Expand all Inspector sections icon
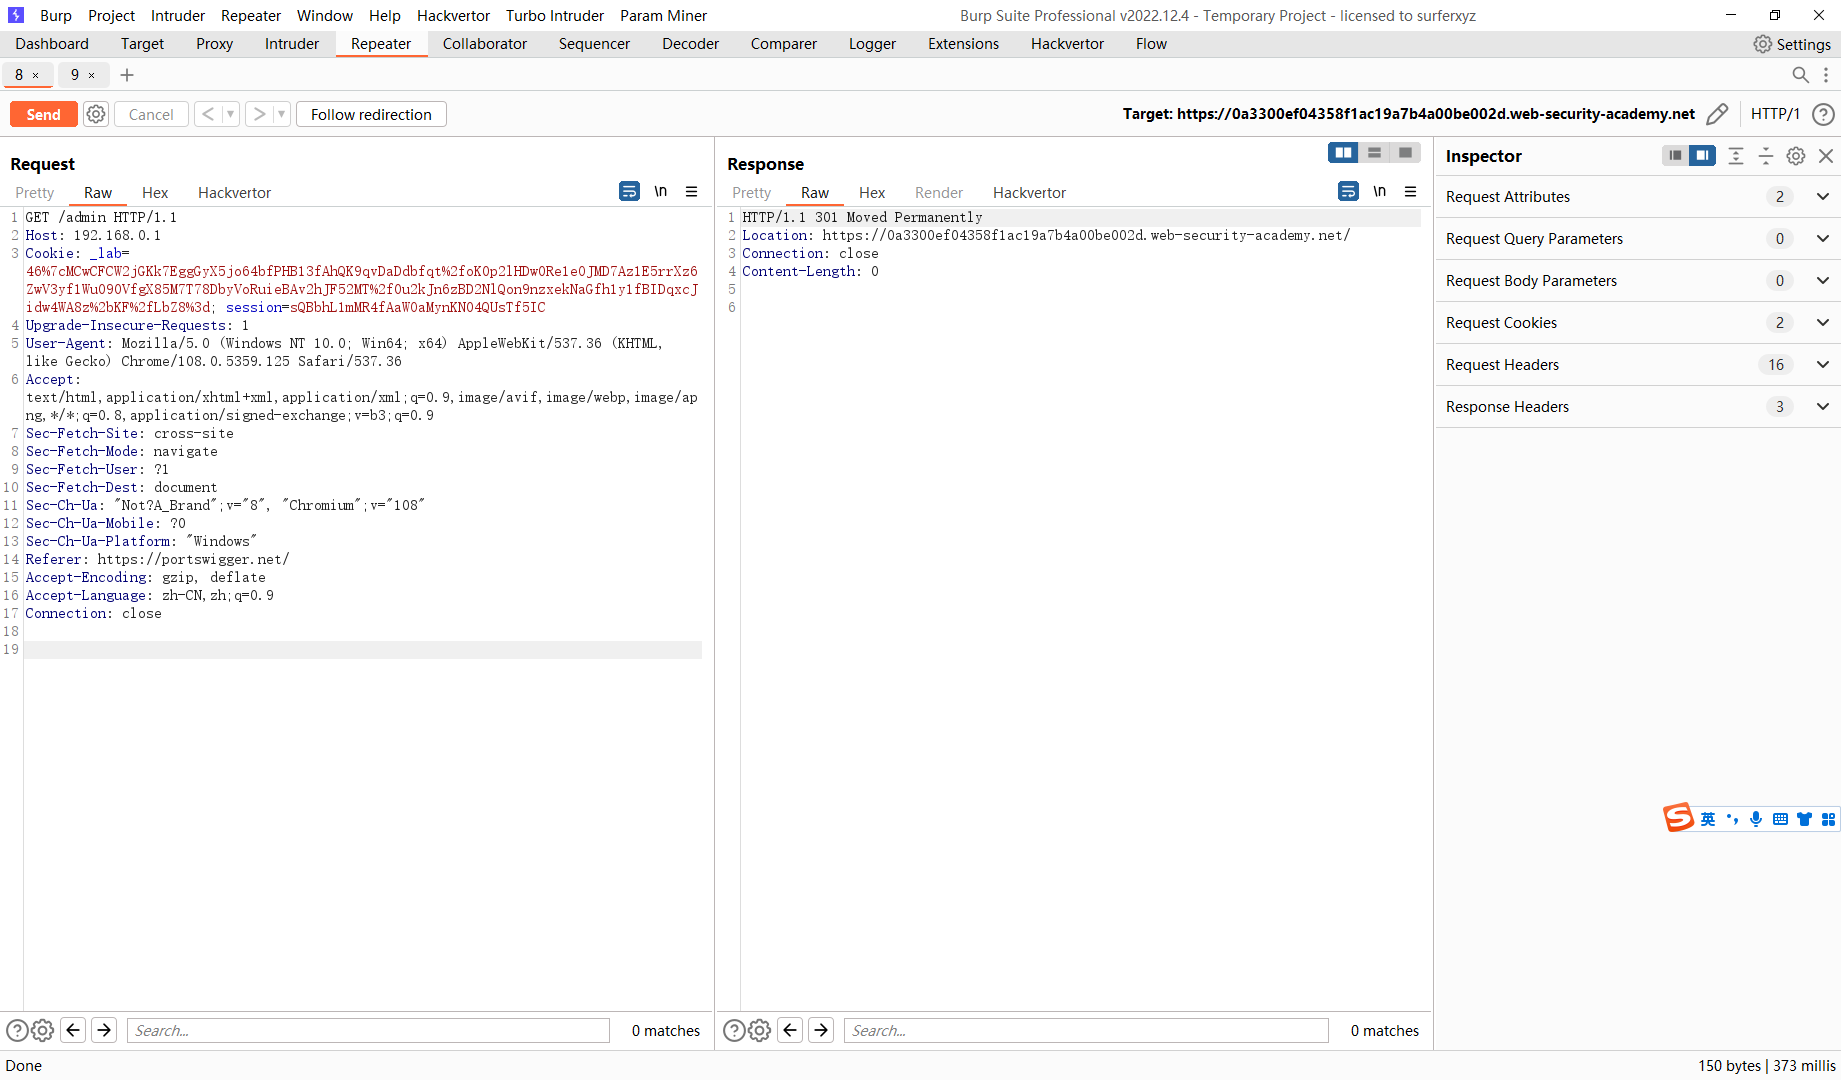 point(1736,155)
